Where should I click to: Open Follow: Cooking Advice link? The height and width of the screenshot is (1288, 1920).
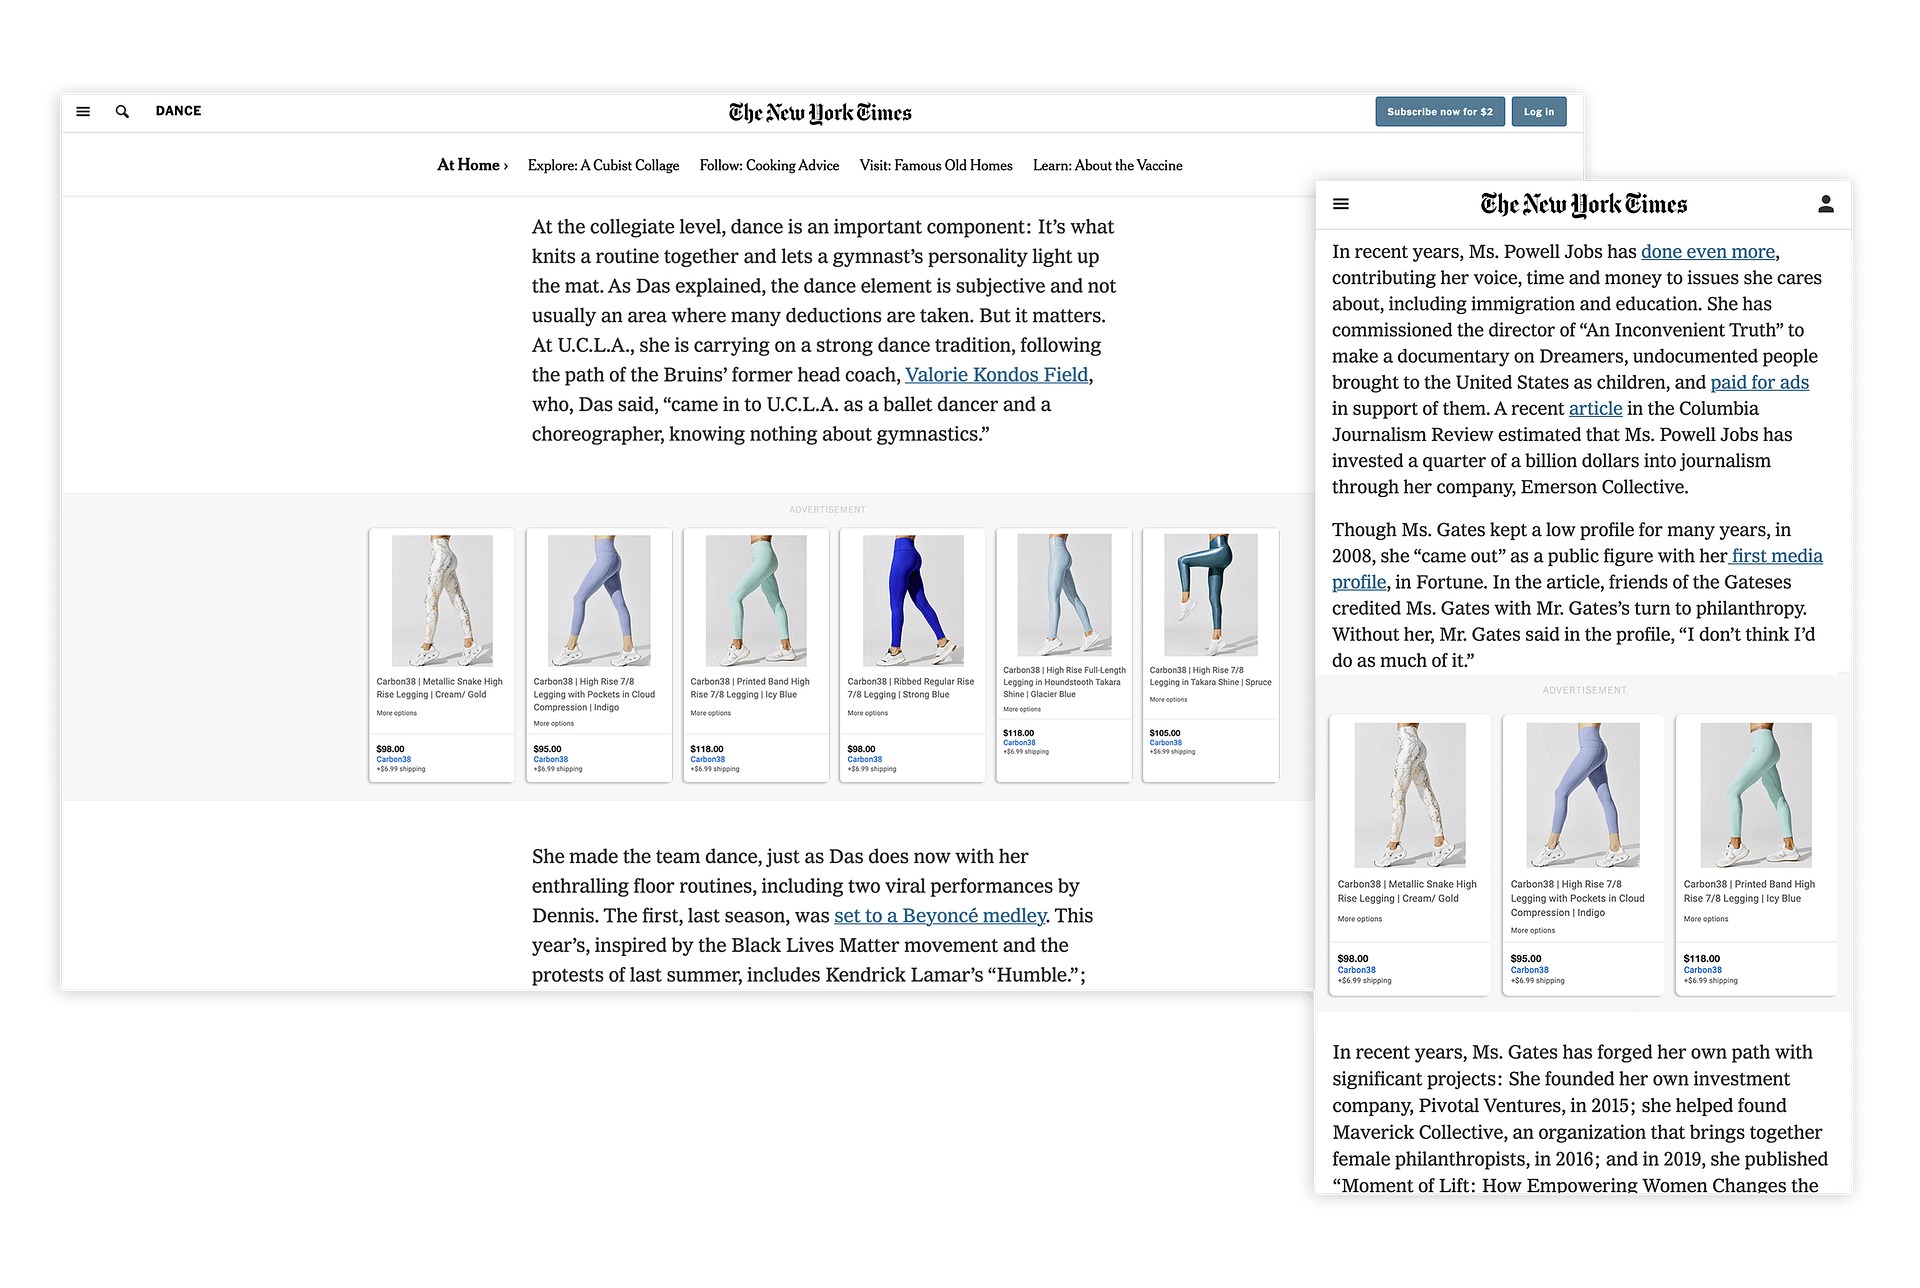769,166
